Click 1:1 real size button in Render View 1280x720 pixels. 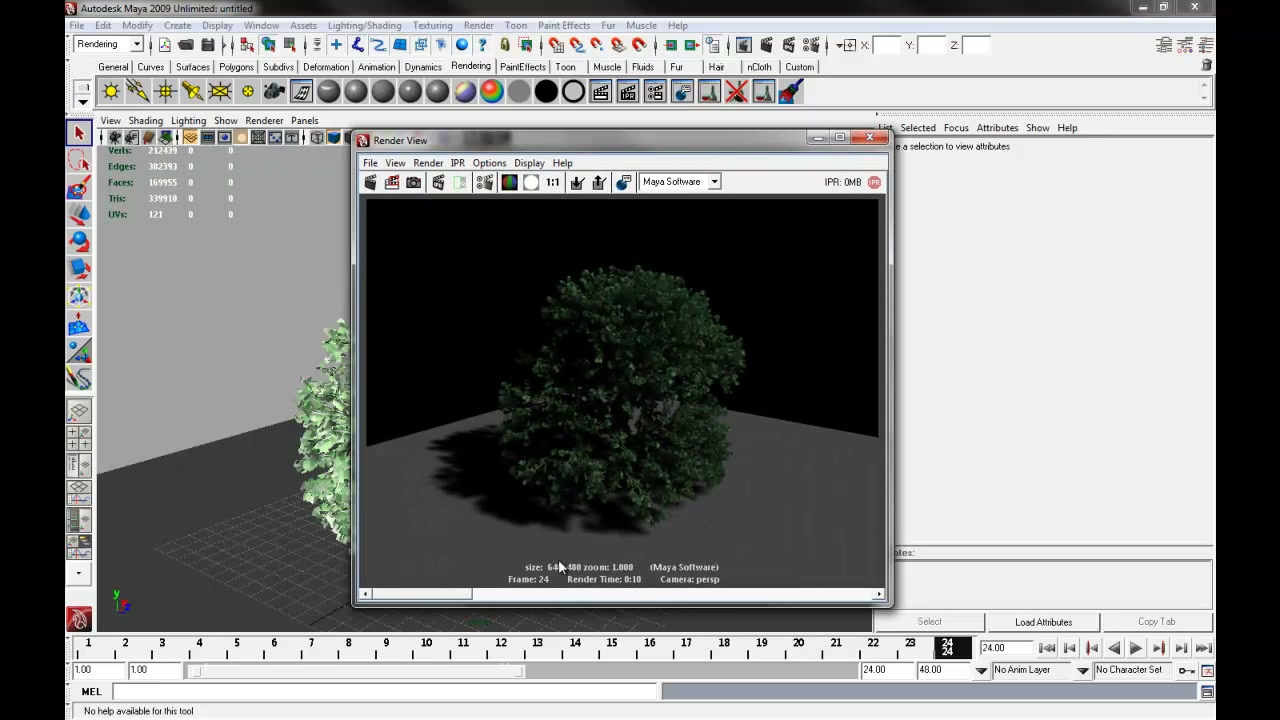click(x=553, y=182)
